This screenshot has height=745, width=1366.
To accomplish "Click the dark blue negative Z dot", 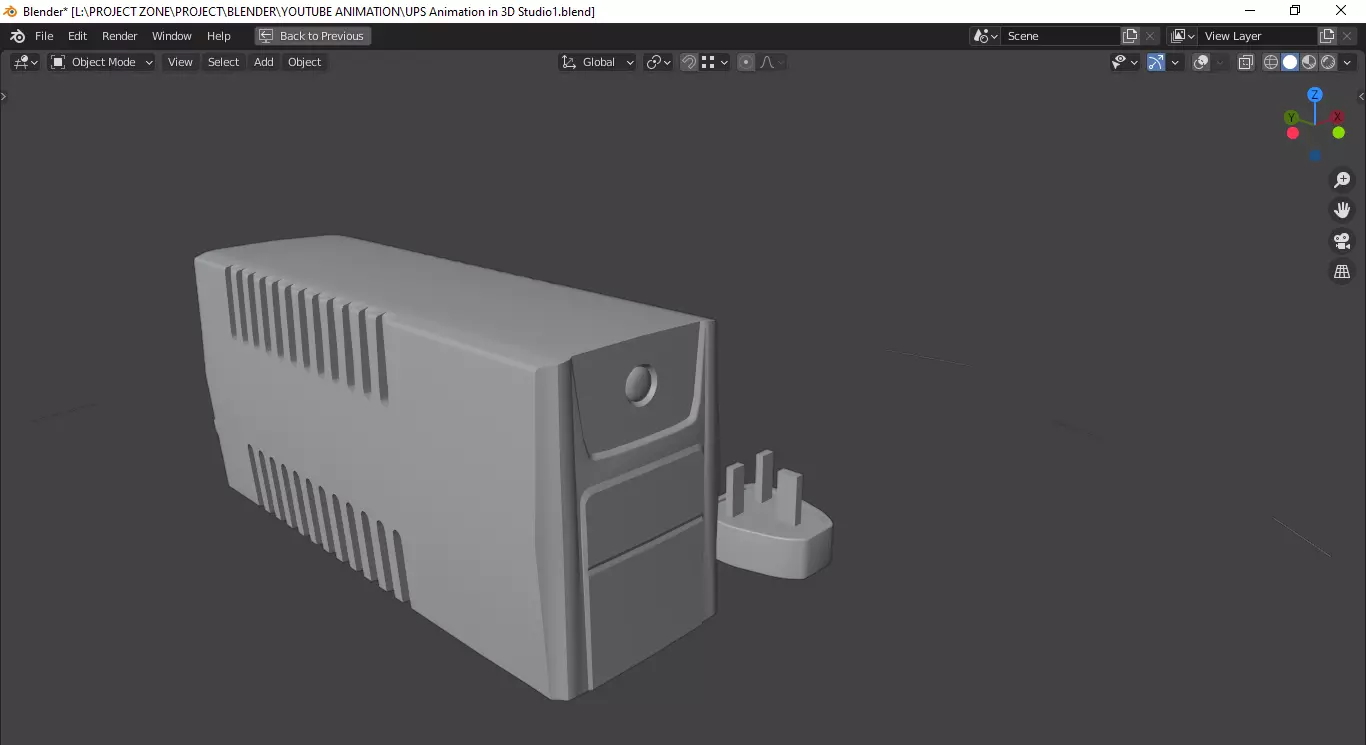I will click(x=1315, y=155).
